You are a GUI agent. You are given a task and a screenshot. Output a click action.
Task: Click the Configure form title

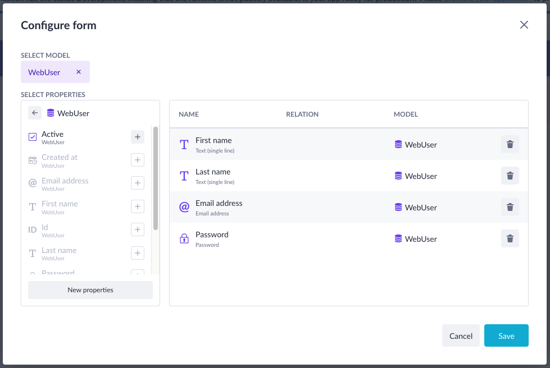click(x=59, y=25)
